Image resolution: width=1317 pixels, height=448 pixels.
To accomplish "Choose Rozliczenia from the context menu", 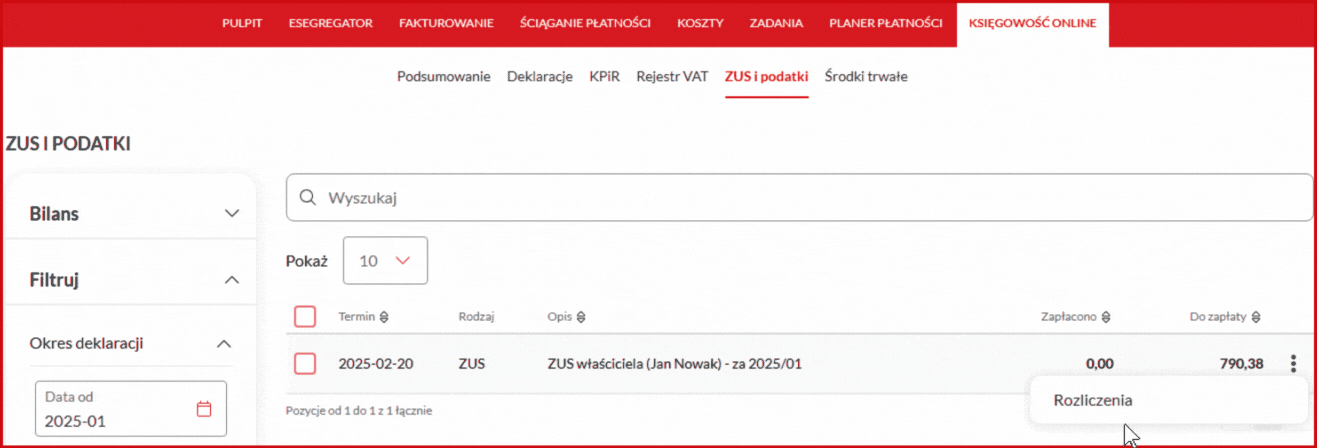I will point(1093,400).
